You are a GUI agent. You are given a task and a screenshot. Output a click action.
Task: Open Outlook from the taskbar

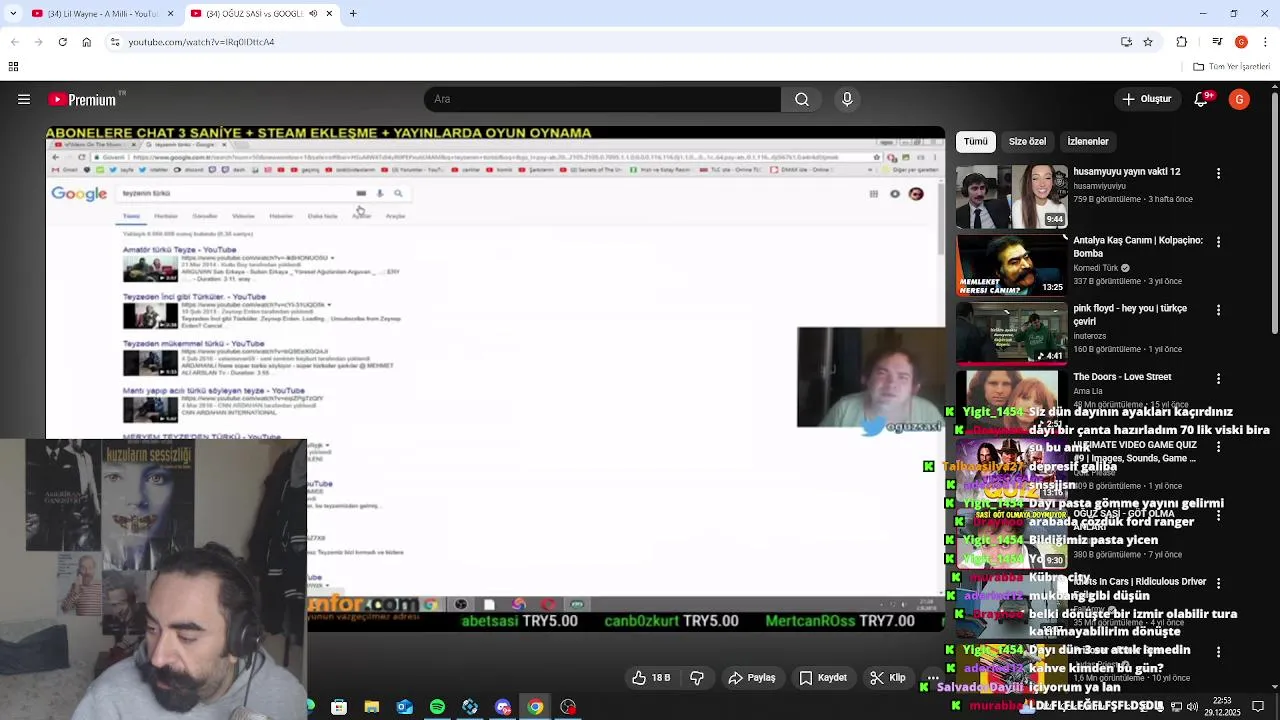pos(404,707)
